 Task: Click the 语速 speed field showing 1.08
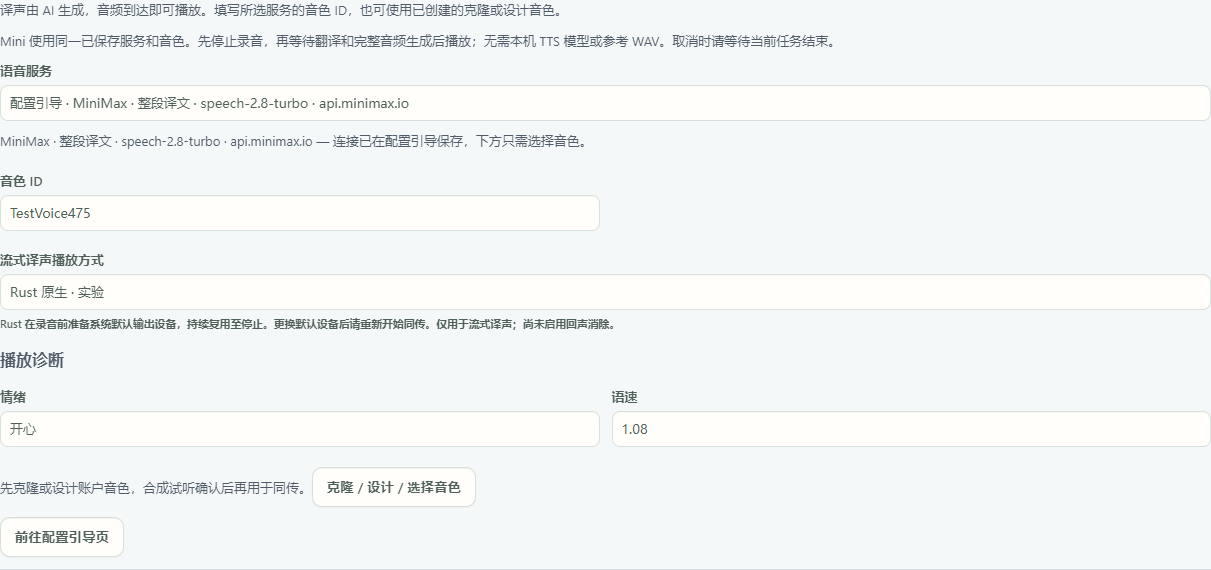[x=911, y=429]
